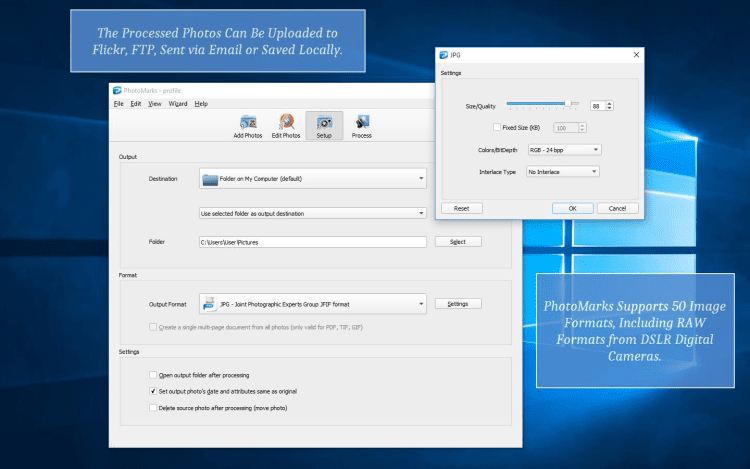Switch to the Setup step

(324, 126)
